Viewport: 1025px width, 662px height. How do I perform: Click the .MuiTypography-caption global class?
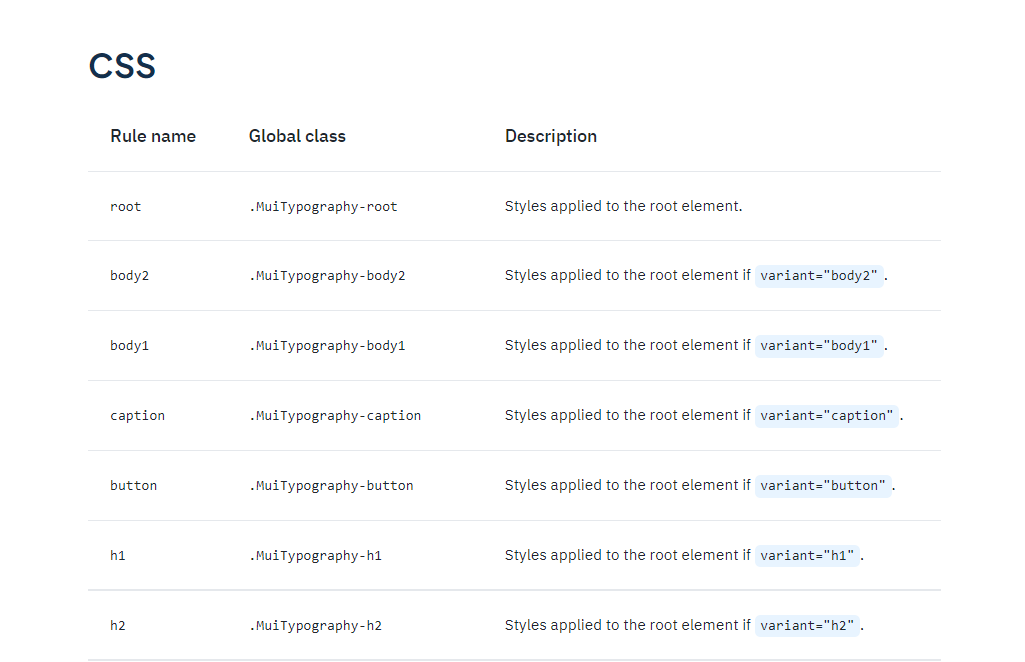click(335, 416)
